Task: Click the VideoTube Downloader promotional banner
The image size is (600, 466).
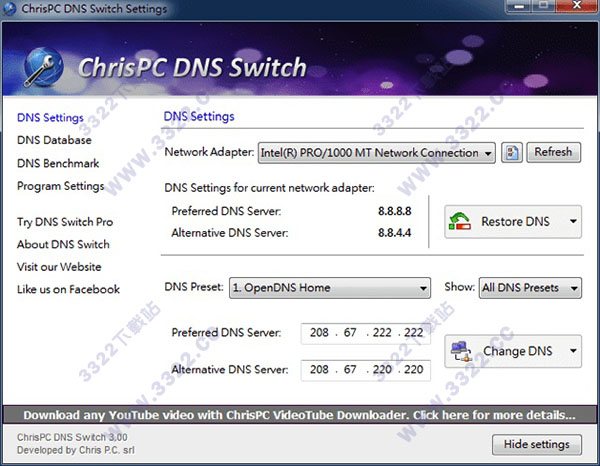Action: pyautogui.click(x=299, y=415)
